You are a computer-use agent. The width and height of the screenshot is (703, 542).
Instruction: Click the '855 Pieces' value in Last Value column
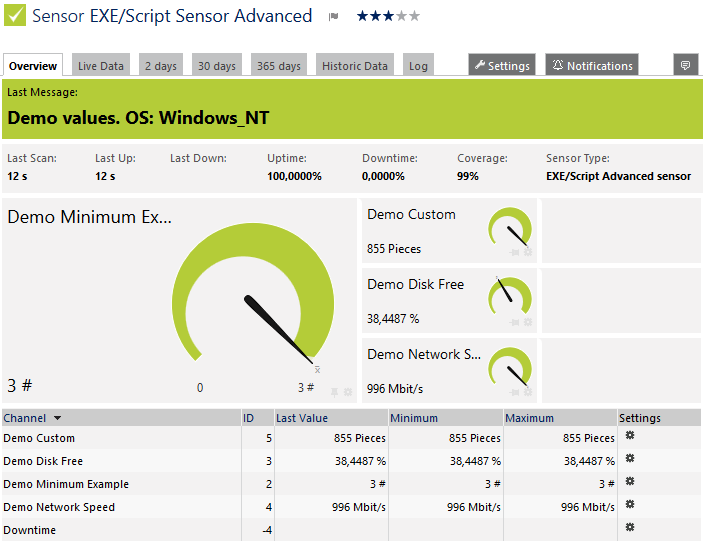pos(360,438)
